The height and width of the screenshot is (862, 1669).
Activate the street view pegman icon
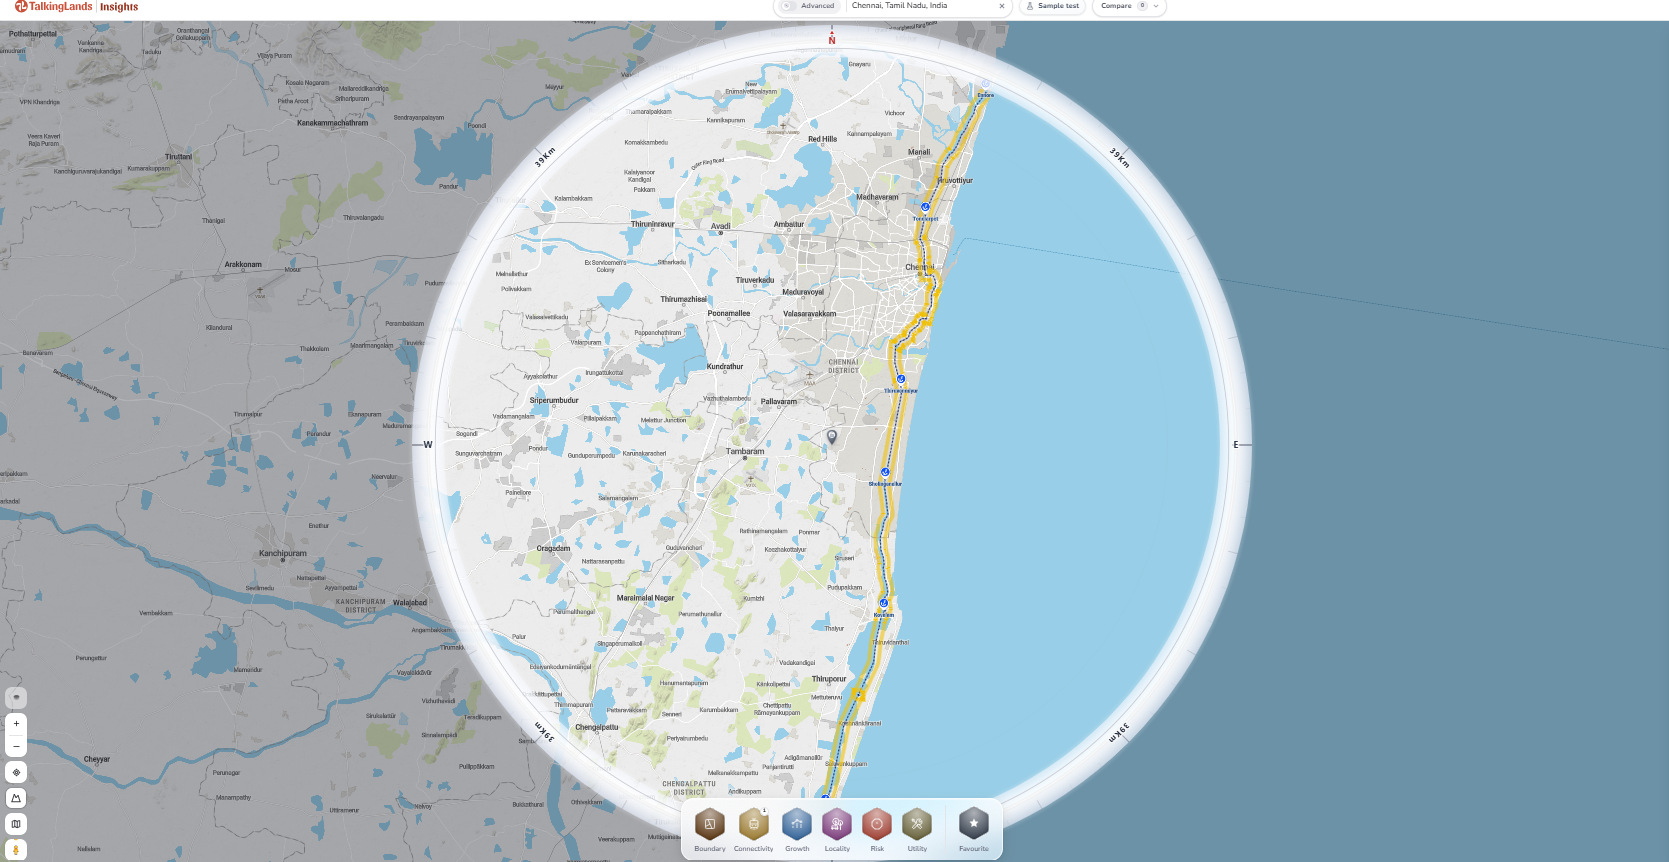click(x=16, y=850)
